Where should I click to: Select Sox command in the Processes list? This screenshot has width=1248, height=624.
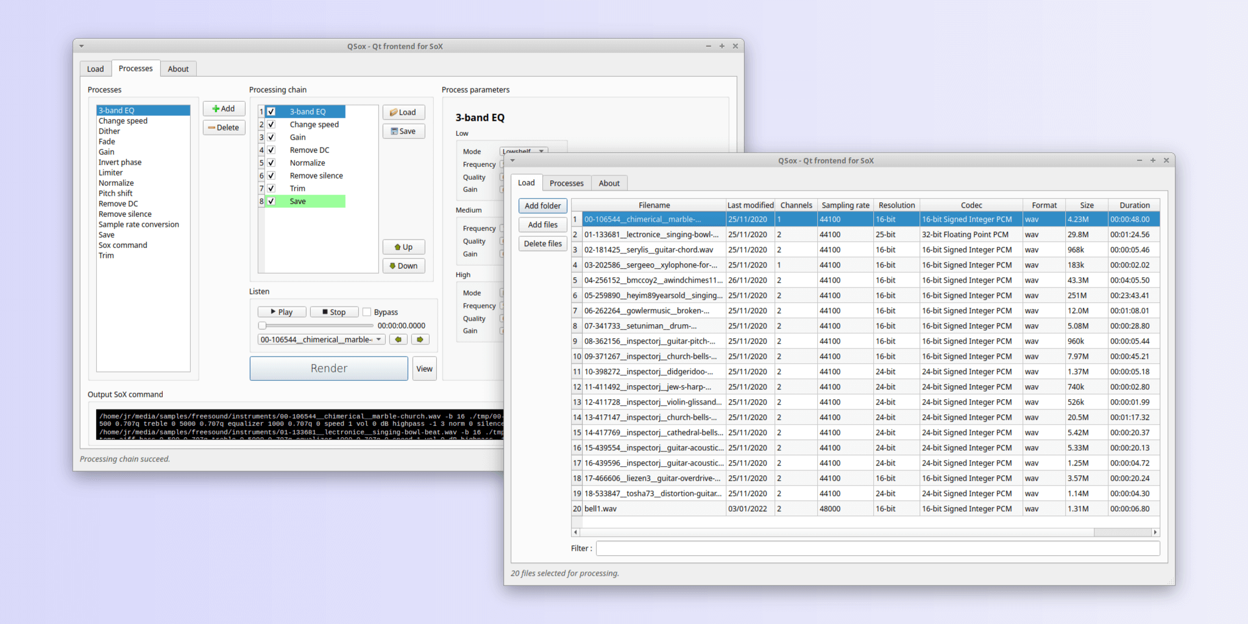pyautogui.click(x=143, y=245)
